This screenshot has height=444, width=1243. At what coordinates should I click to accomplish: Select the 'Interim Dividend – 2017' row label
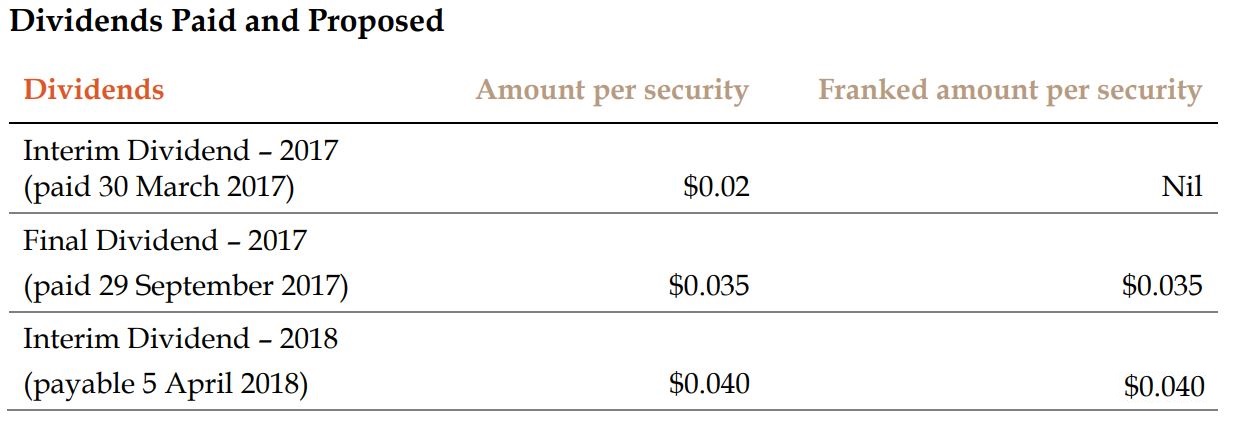pyautogui.click(x=180, y=151)
